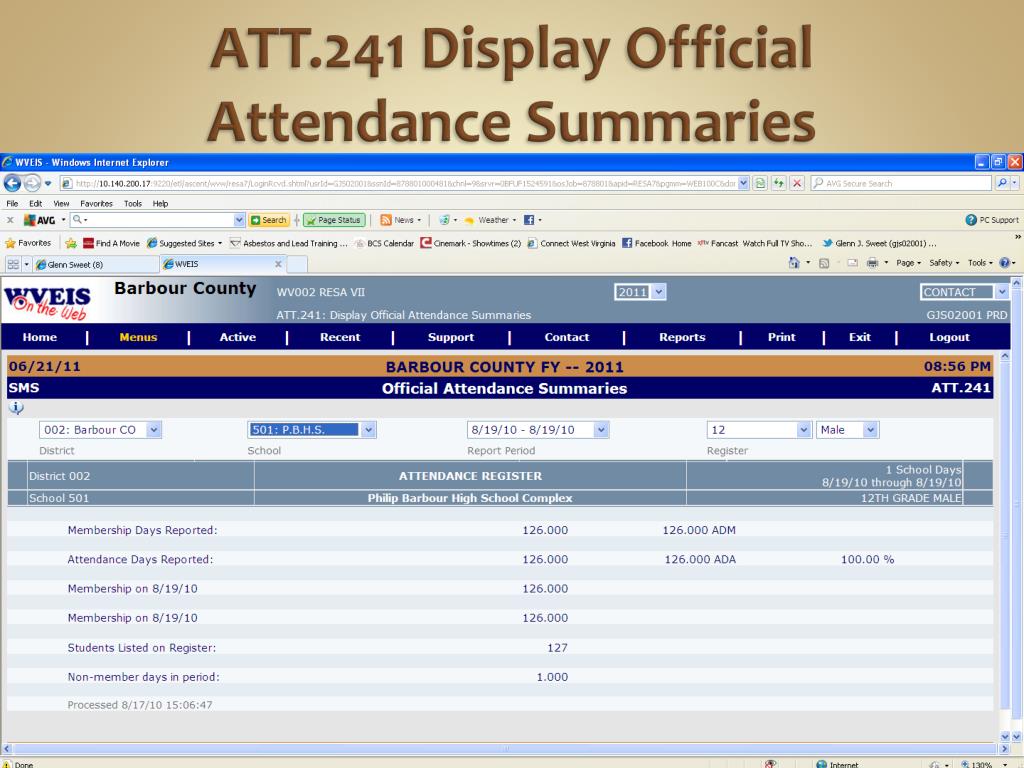The width and height of the screenshot is (1024, 768).
Task: Click the Feeds icon in command bar
Action: [824, 263]
